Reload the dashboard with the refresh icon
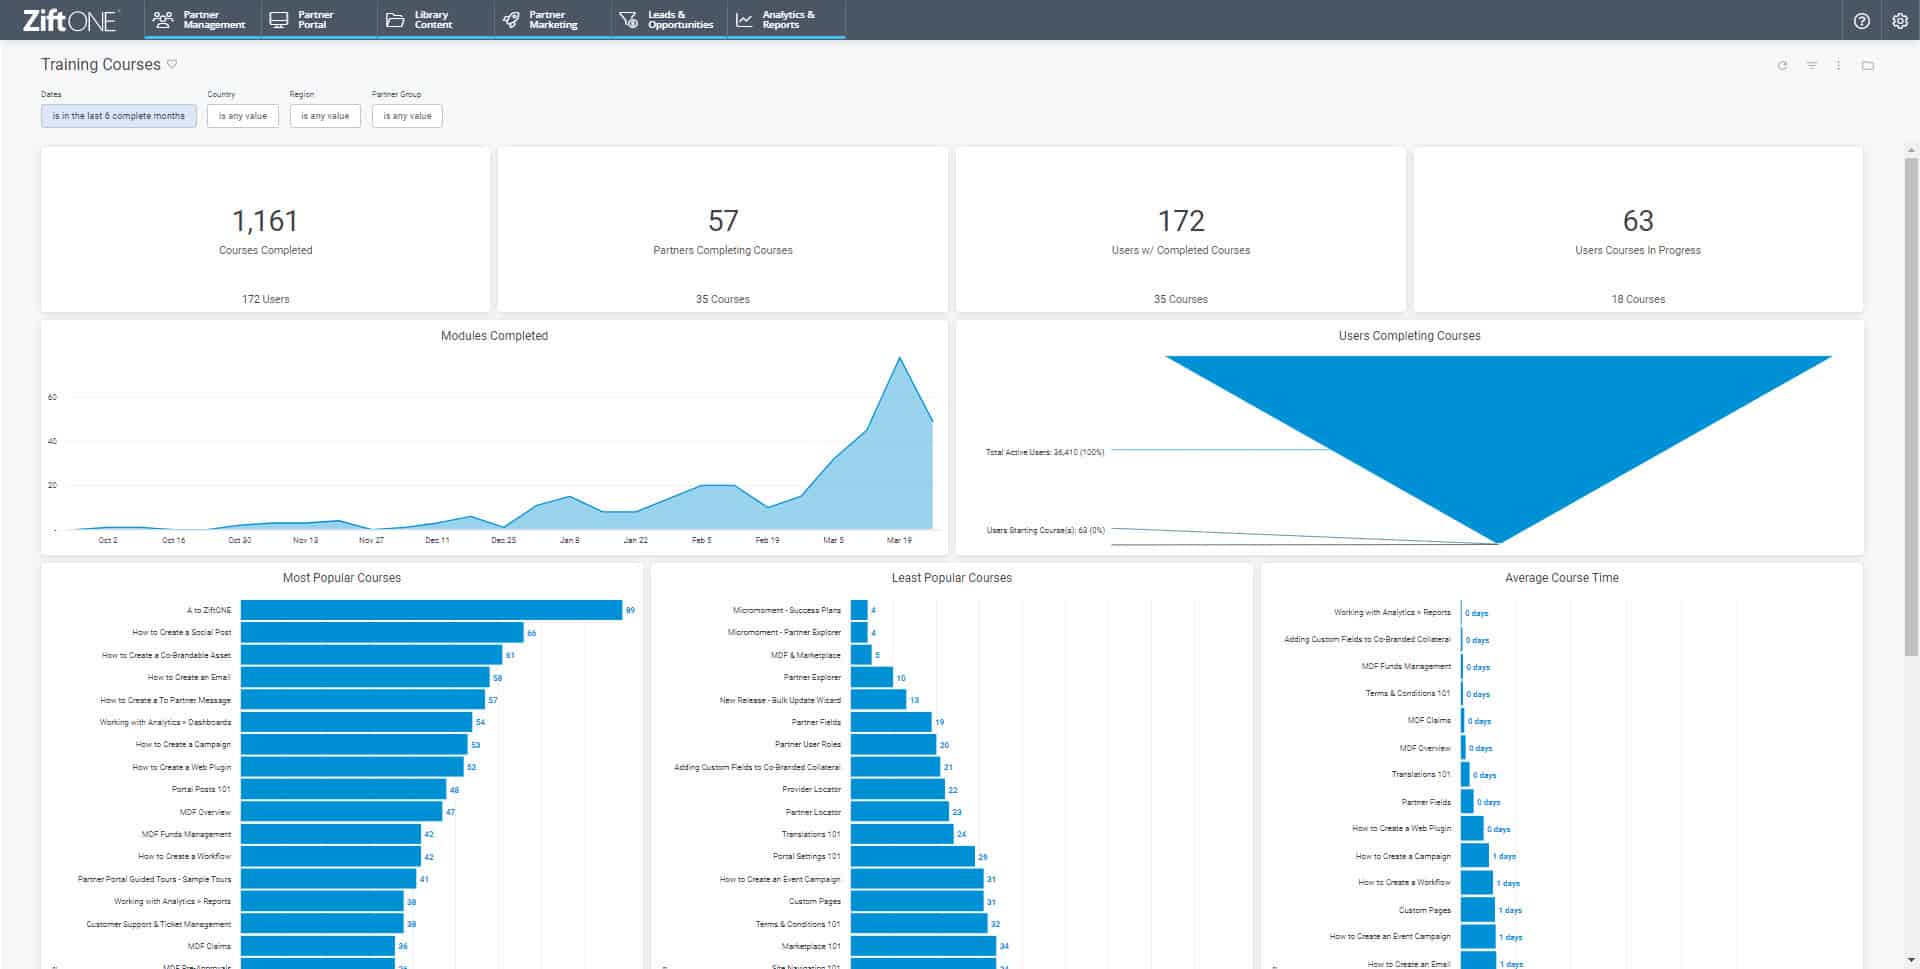 click(x=1782, y=66)
